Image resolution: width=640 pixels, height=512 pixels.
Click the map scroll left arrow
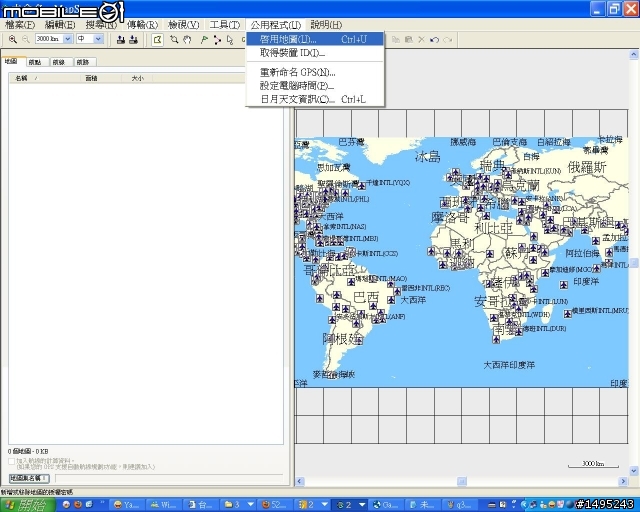(x=300, y=481)
